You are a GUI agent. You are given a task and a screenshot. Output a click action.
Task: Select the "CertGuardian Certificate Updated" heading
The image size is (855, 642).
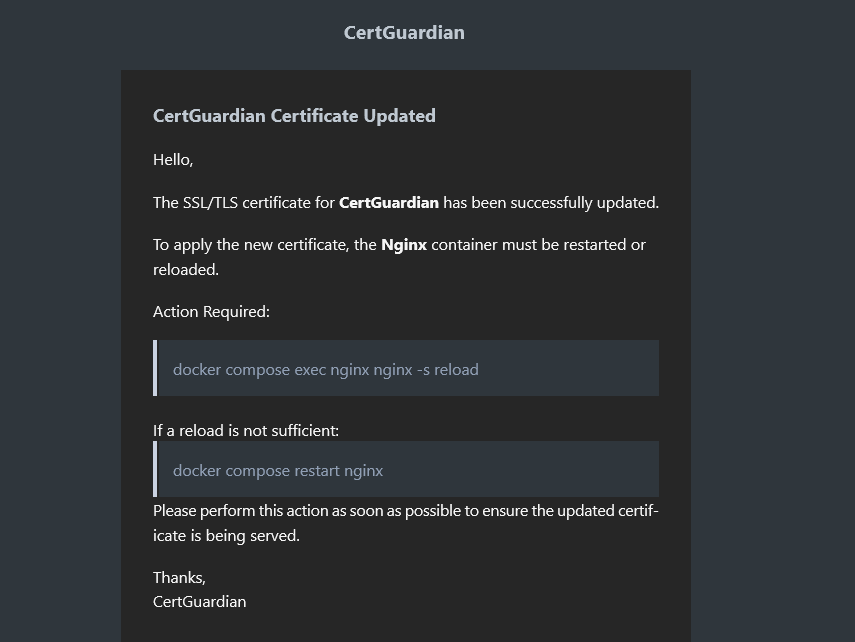click(294, 116)
